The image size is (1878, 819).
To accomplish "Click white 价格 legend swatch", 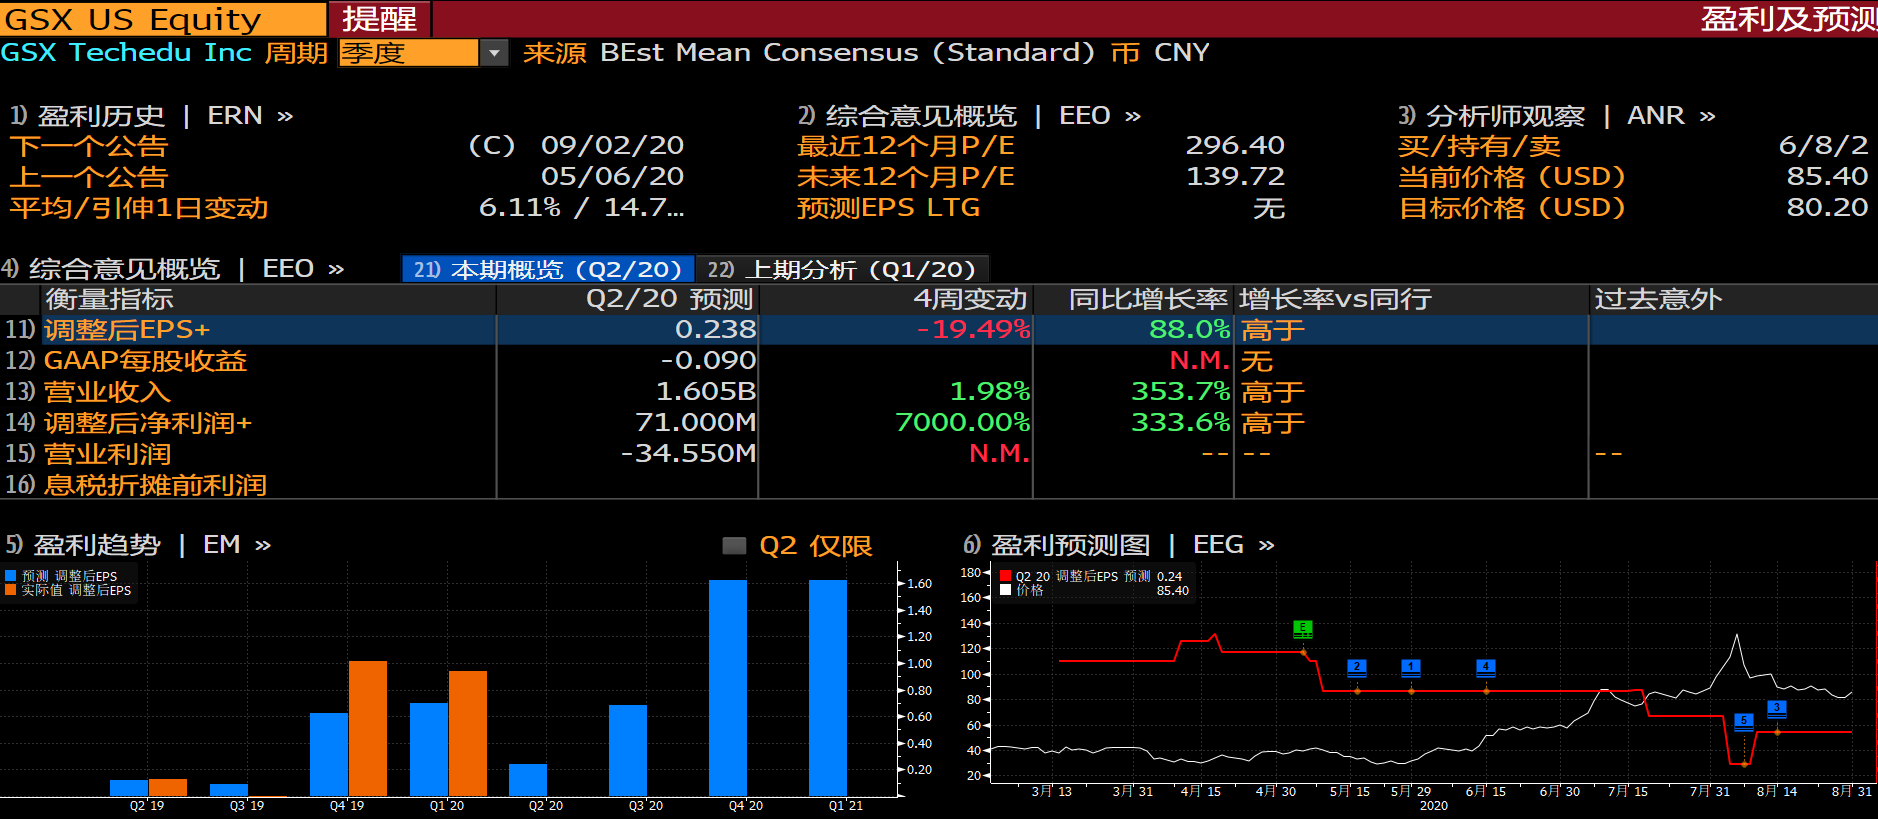I will (x=1006, y=590).
